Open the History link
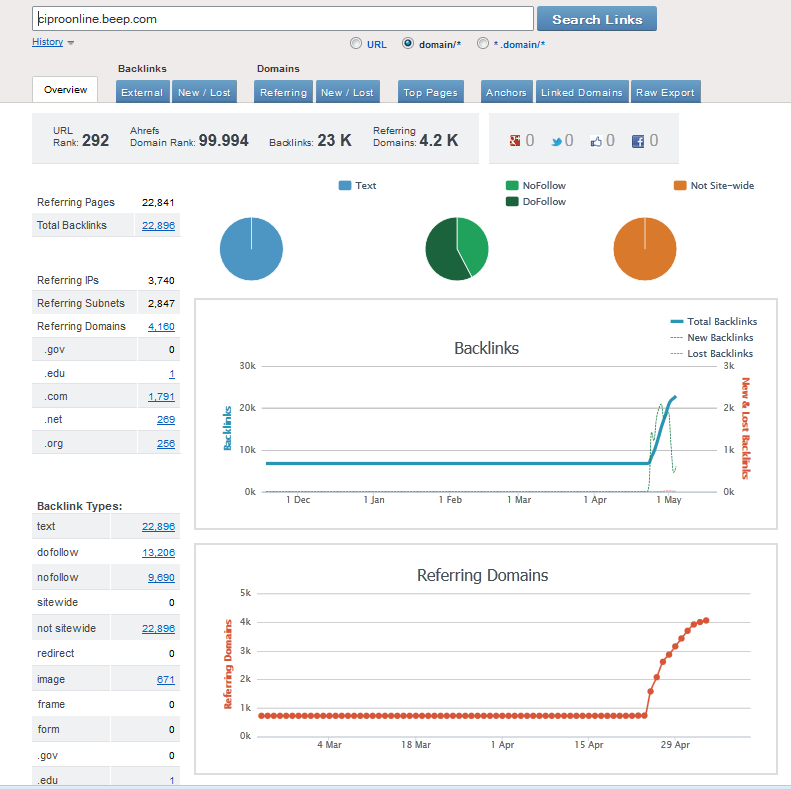 pos(47,42)
